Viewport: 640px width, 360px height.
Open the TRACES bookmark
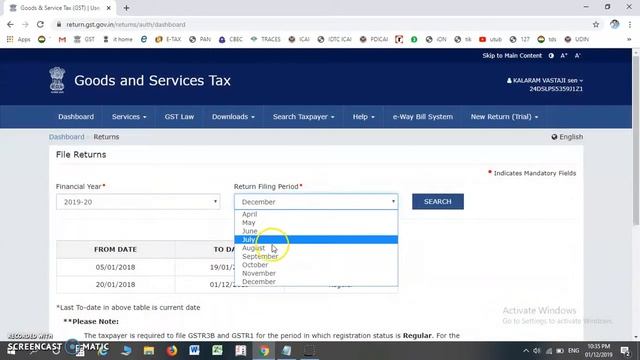(265, 39)
